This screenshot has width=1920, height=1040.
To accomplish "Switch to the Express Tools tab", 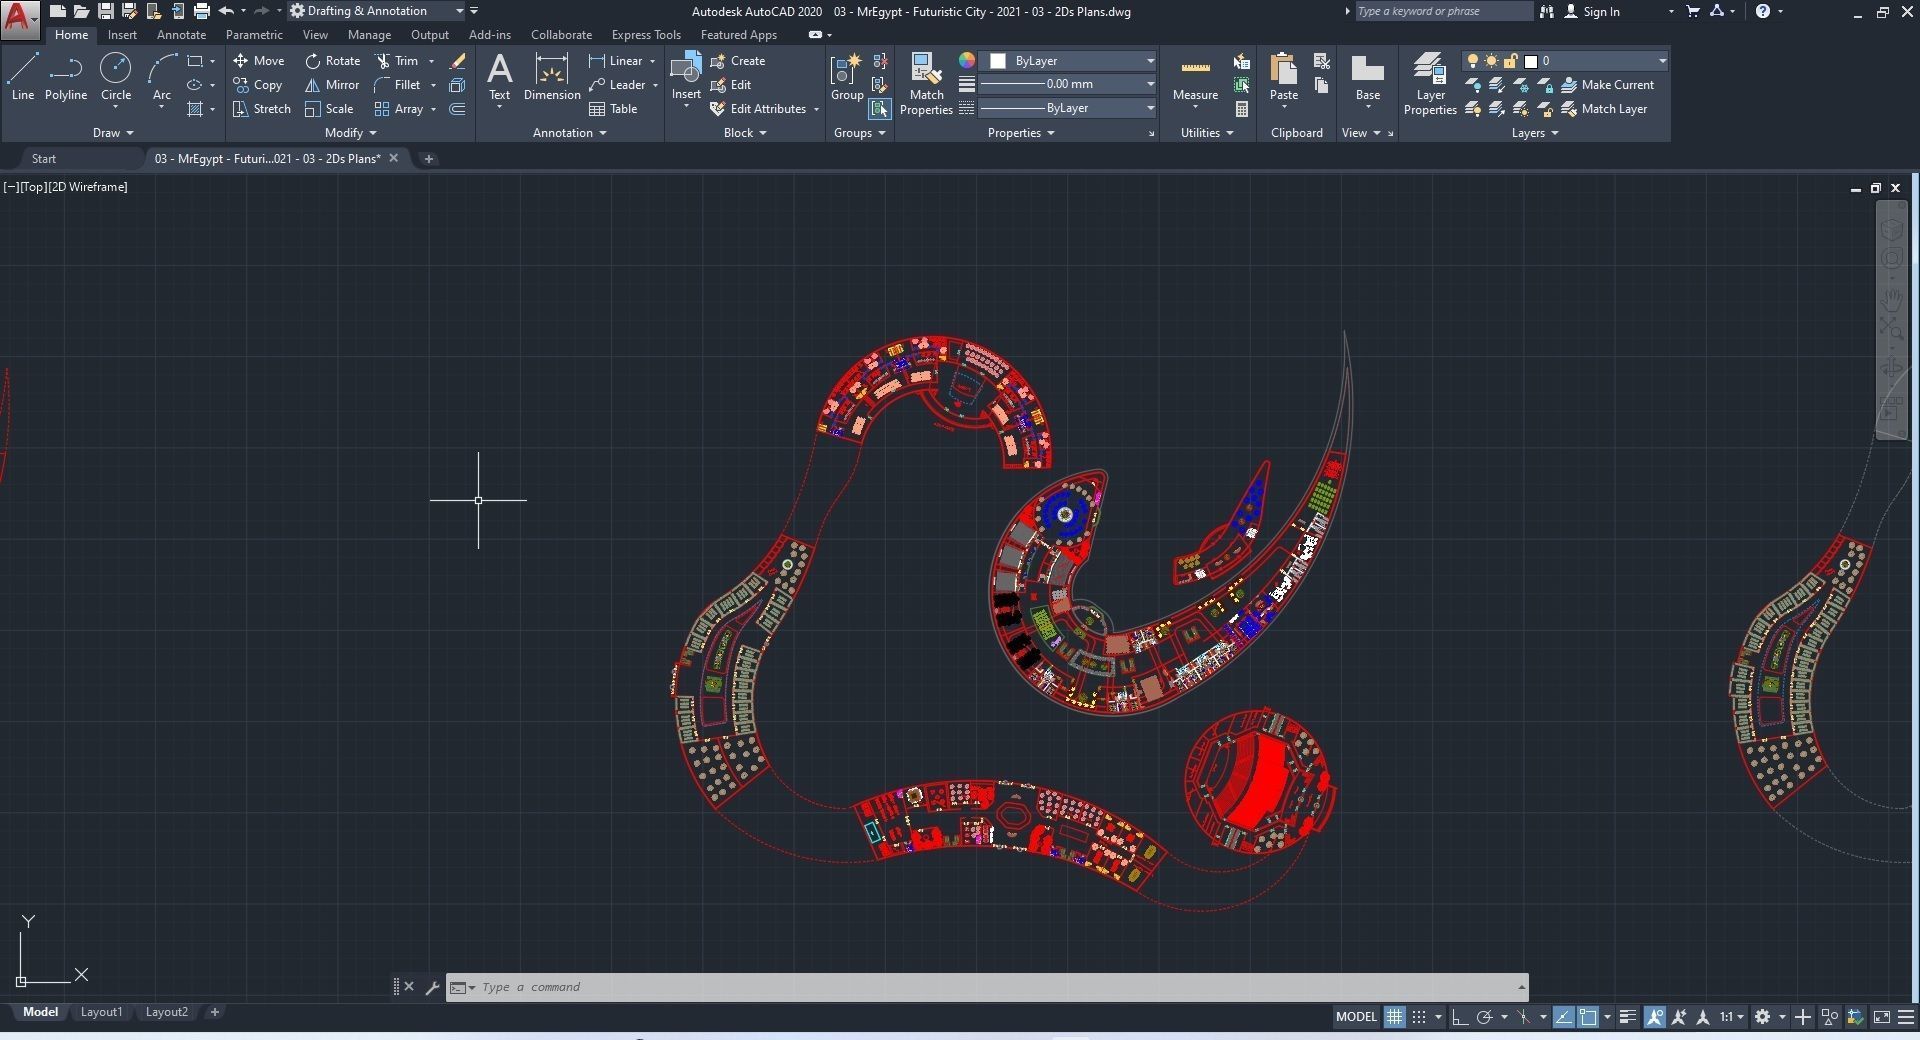I will tap(646, 35).
